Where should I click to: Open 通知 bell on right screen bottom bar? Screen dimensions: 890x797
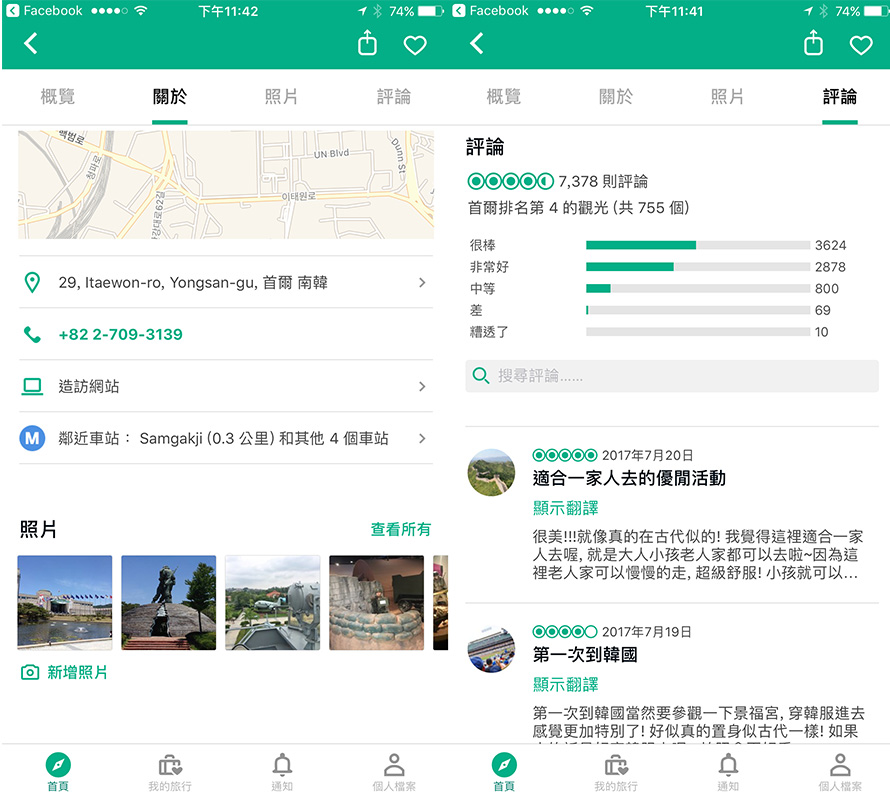[728, 773]
